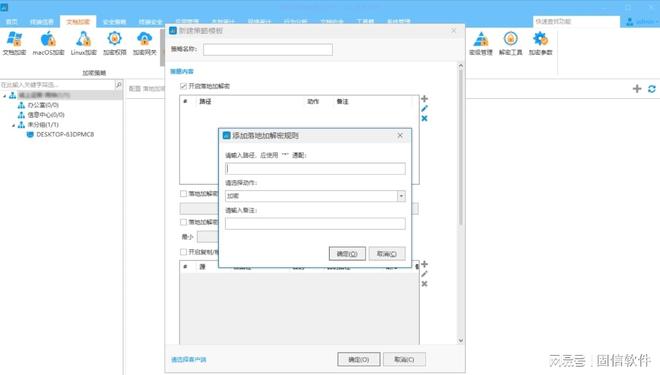660x375 pixels.
Task: Click the policy dialog scrollbar up arrow
Action: [x=460, y=66]
